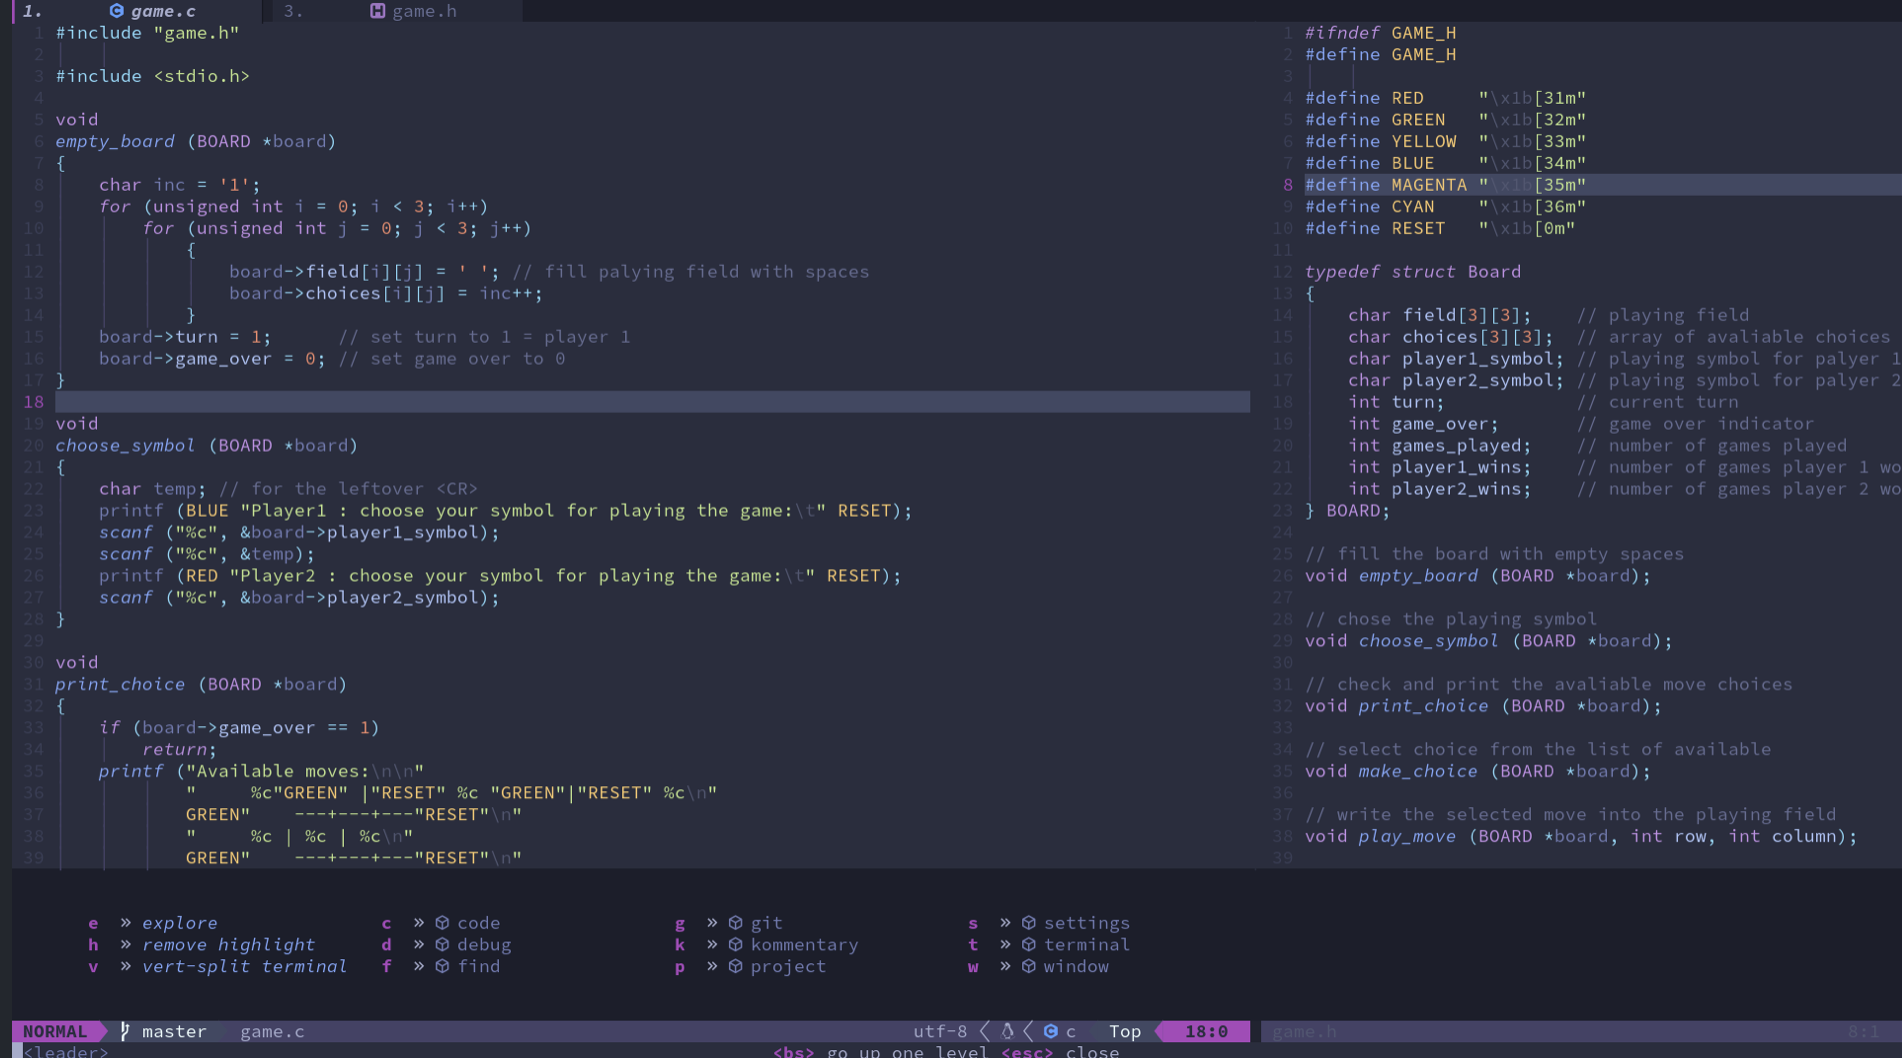This screenshot has width=1902, height=1058.
Task: Choose vert-split terminal entry
Action: click(x=244, y=967)
